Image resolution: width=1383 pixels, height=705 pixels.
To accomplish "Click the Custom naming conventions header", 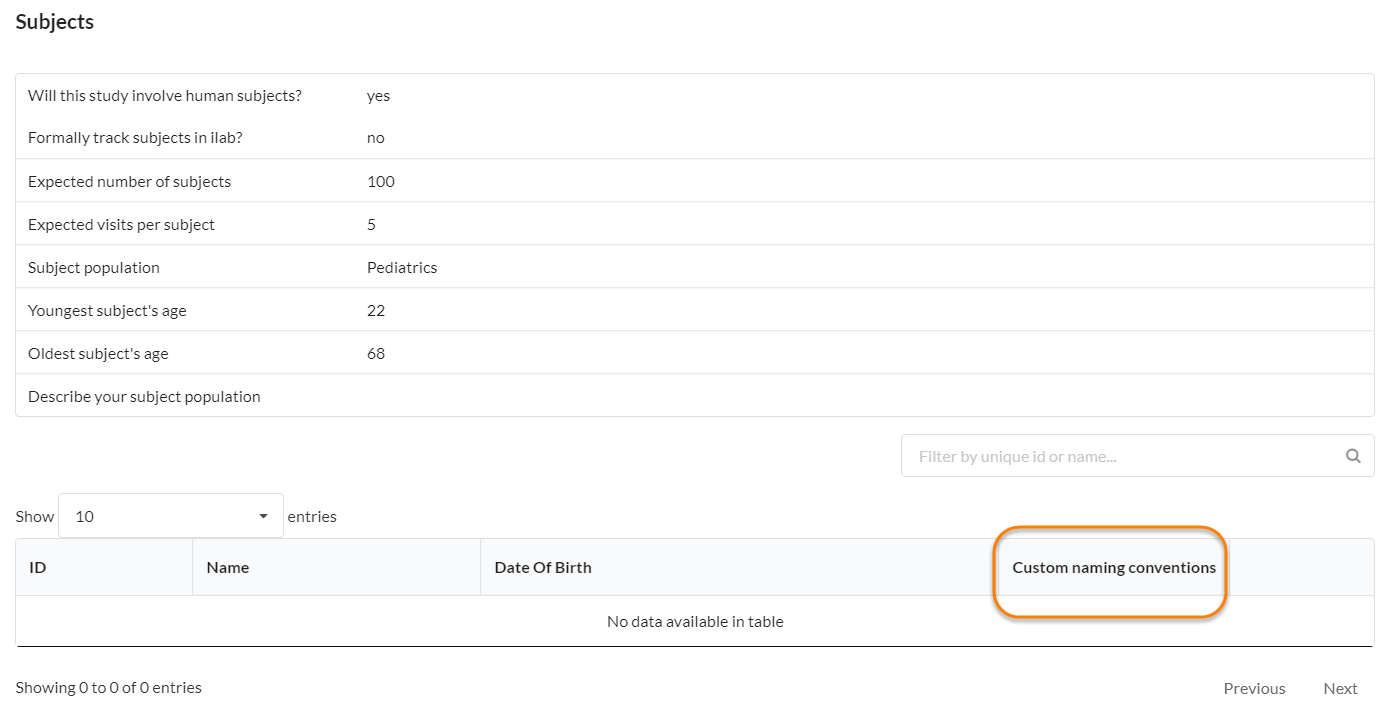I will point(1114,567).
